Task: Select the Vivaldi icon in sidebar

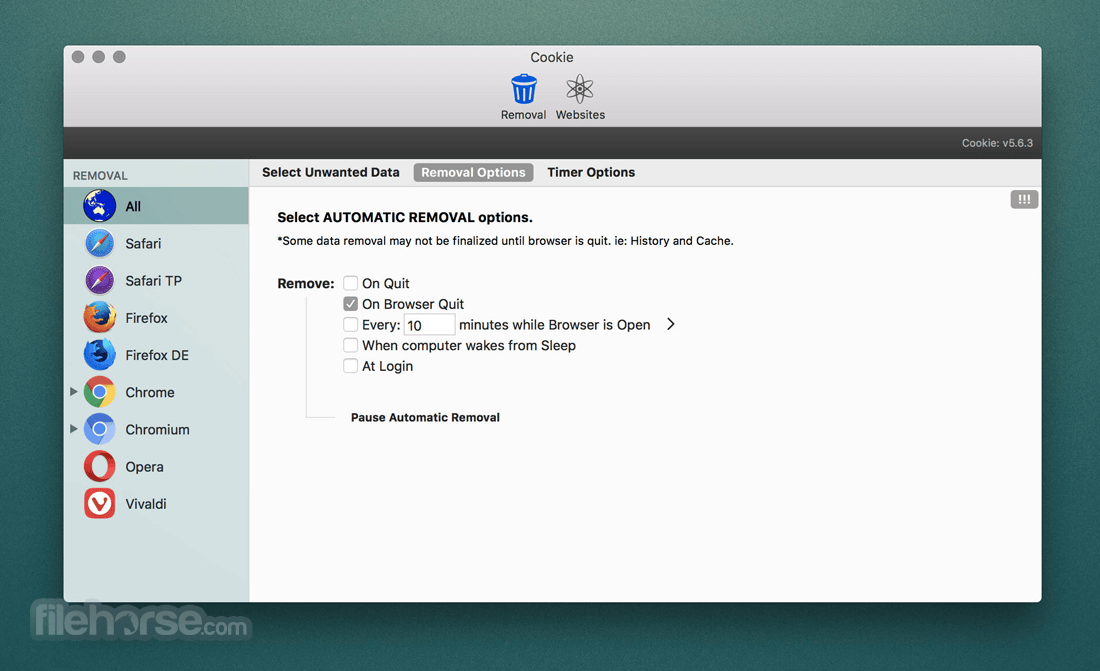Action: tap(100, 503)
